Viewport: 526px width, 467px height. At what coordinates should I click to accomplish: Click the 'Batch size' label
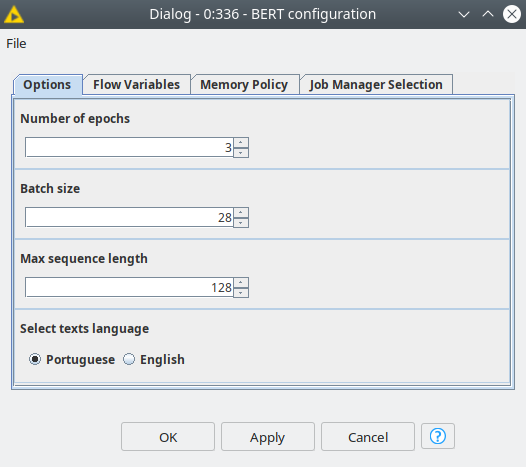tap(50, 189)
